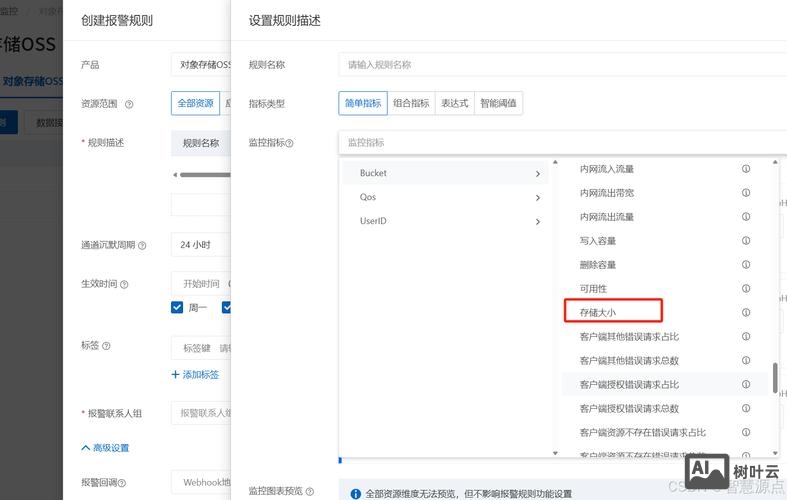Click info icon beside 内网流入流量
Image resolution: width=787 pixels, height=500 pixels.
tap(746, 169)
